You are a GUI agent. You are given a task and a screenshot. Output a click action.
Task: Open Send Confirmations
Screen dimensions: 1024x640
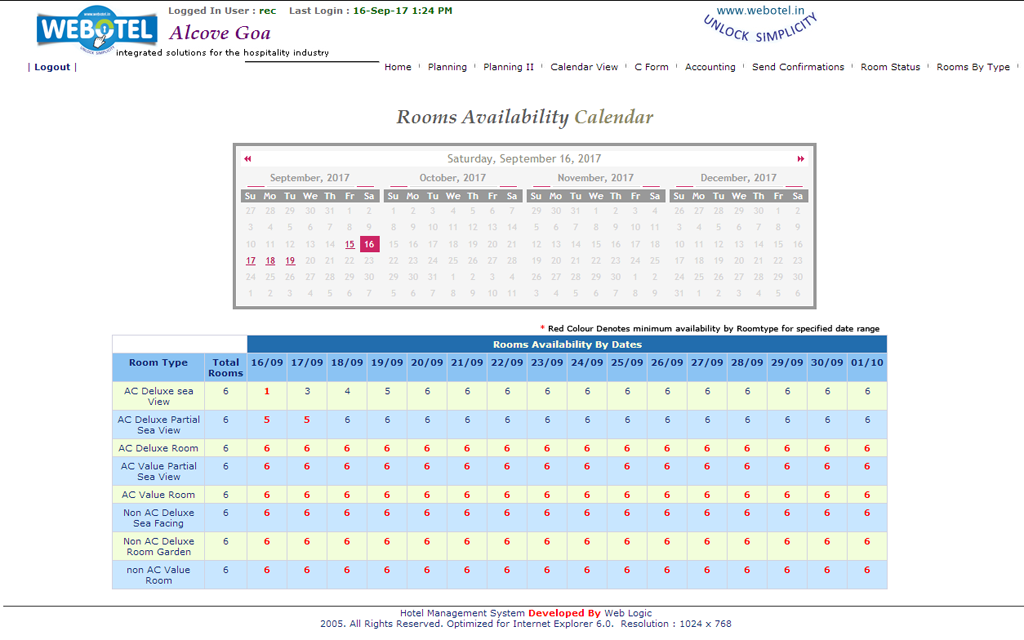(798, 67)
